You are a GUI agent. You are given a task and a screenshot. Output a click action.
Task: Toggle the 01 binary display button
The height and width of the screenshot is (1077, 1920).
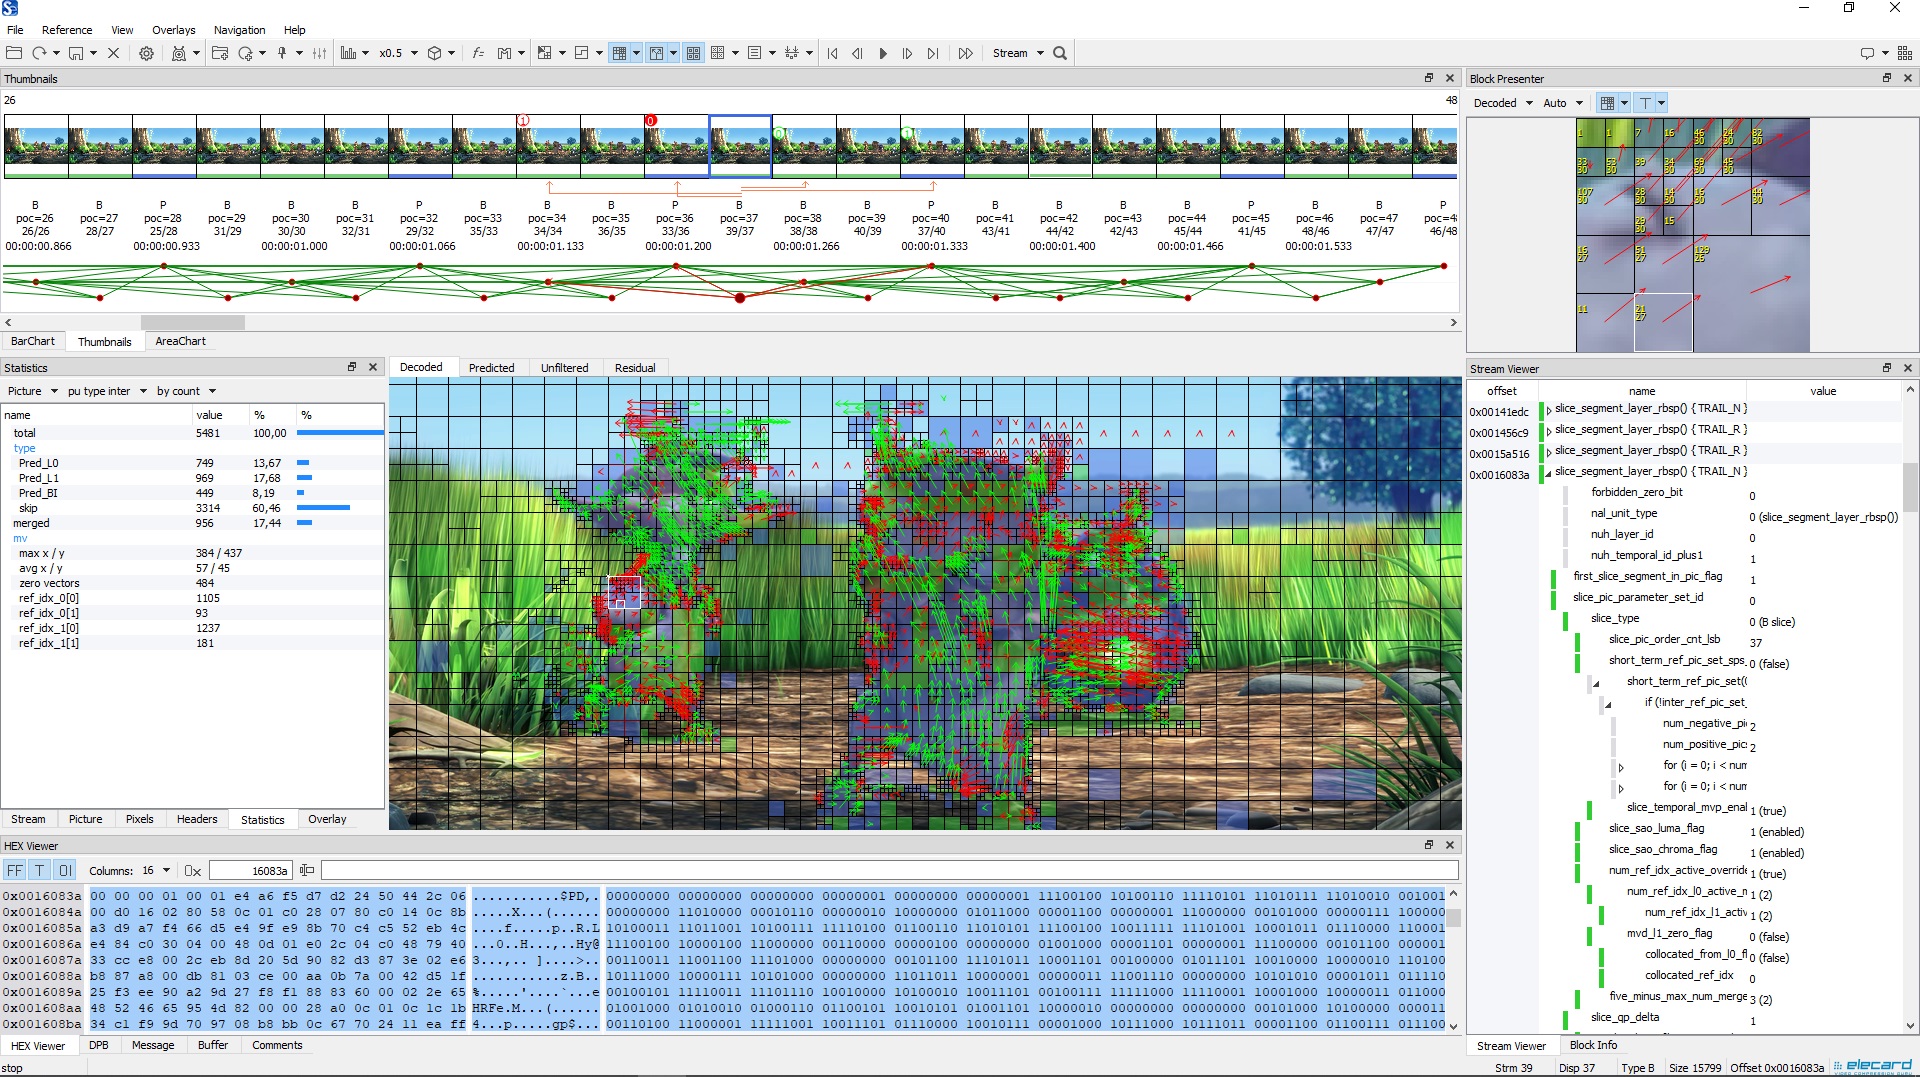click(x=64, y=871)
